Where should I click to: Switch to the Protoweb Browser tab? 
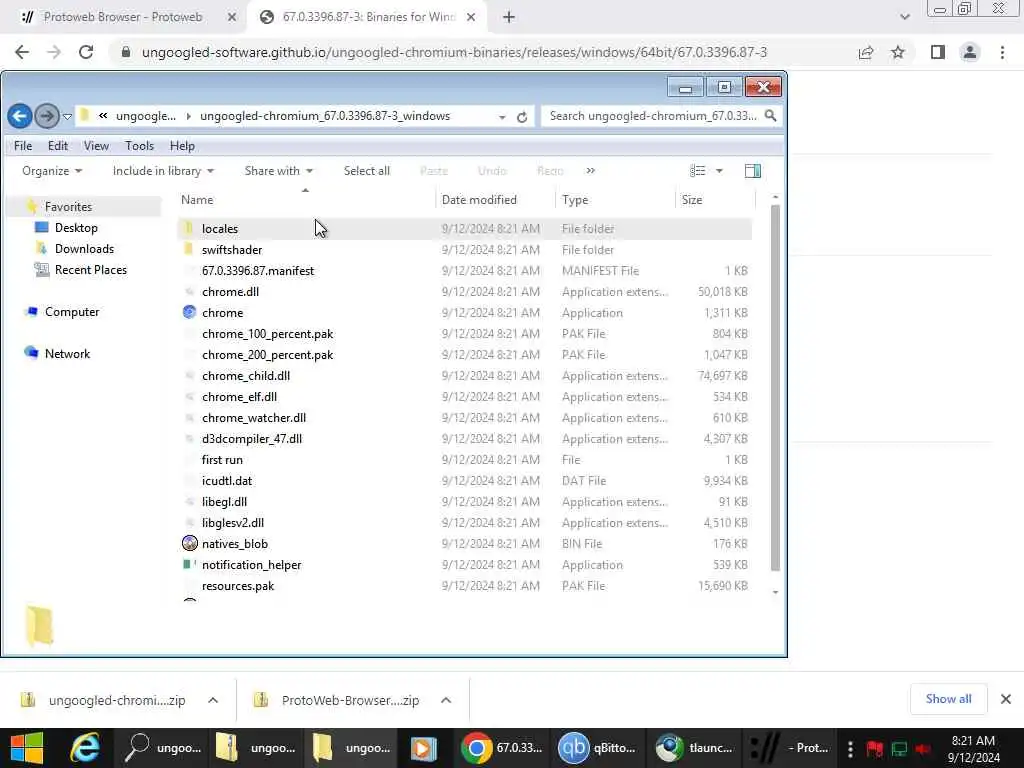point(123,17)
